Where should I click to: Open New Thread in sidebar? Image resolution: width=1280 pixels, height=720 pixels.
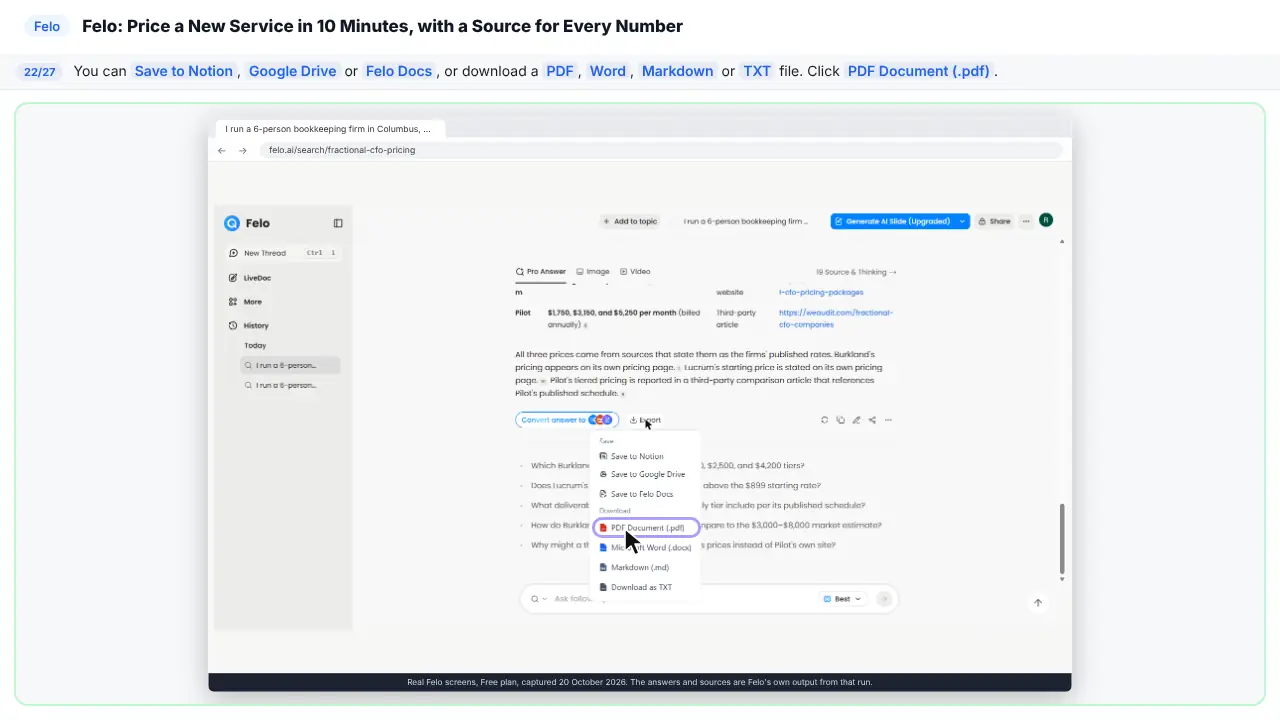click(x=283, y=253)
